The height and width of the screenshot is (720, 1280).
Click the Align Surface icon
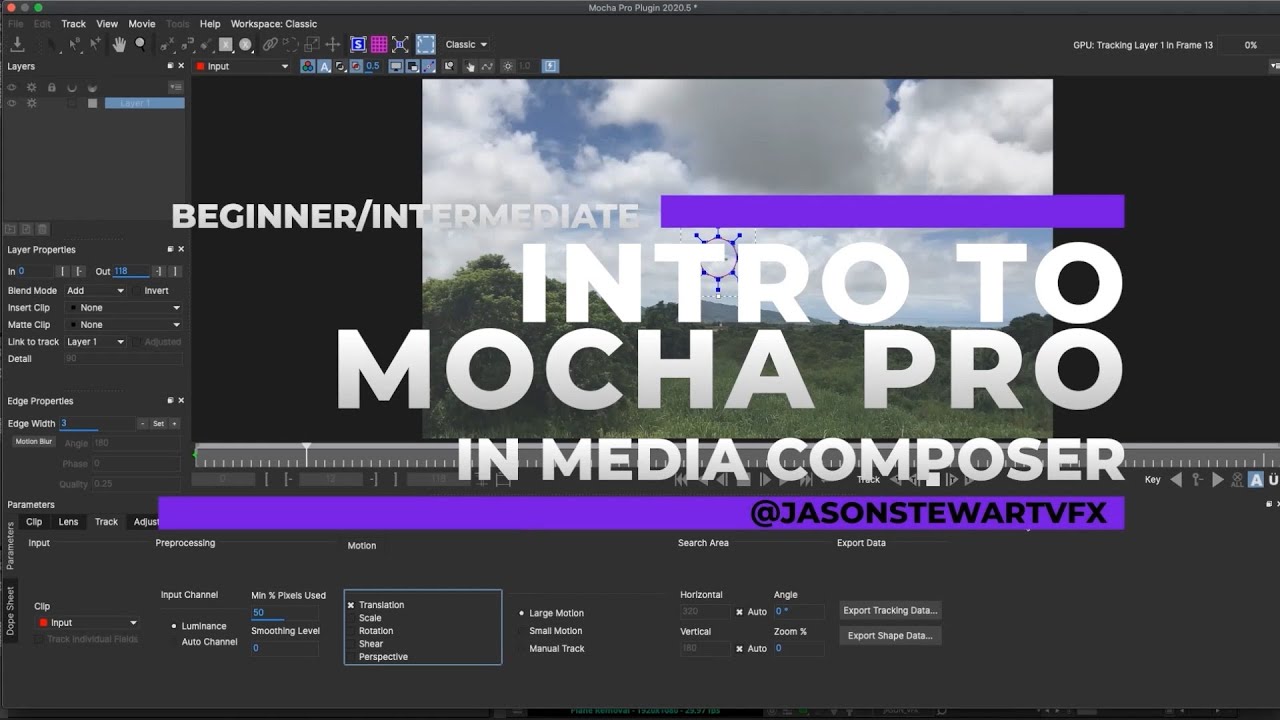tap(401, 44)
